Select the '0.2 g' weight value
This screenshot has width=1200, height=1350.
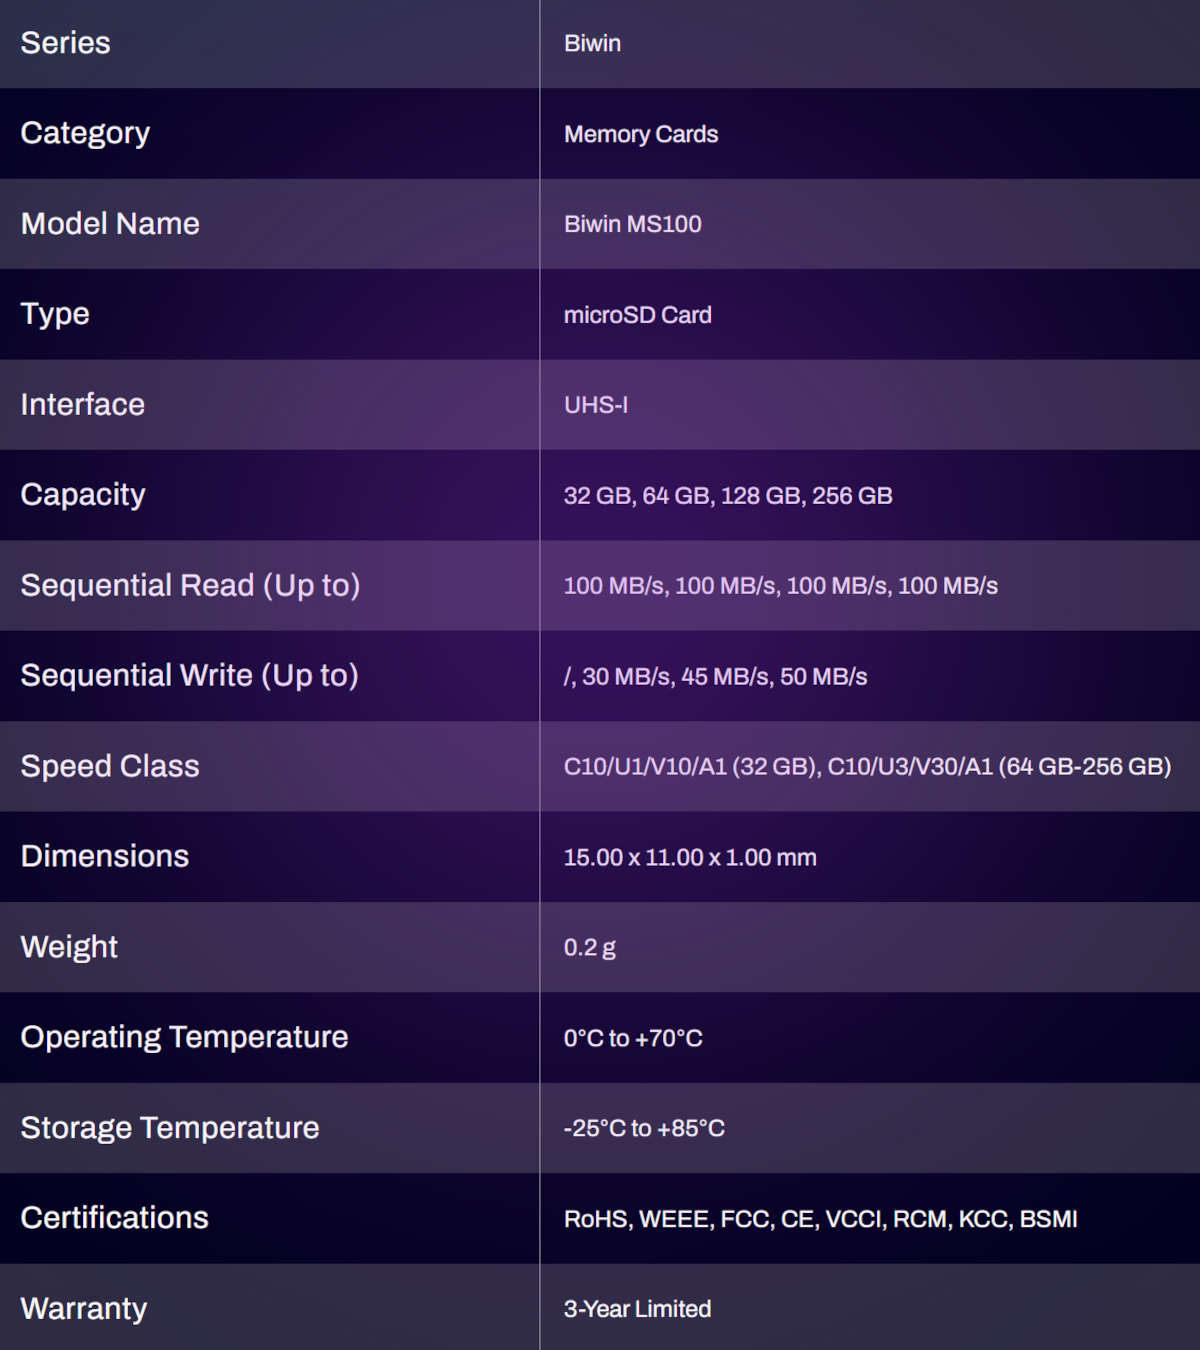[590, 948]
